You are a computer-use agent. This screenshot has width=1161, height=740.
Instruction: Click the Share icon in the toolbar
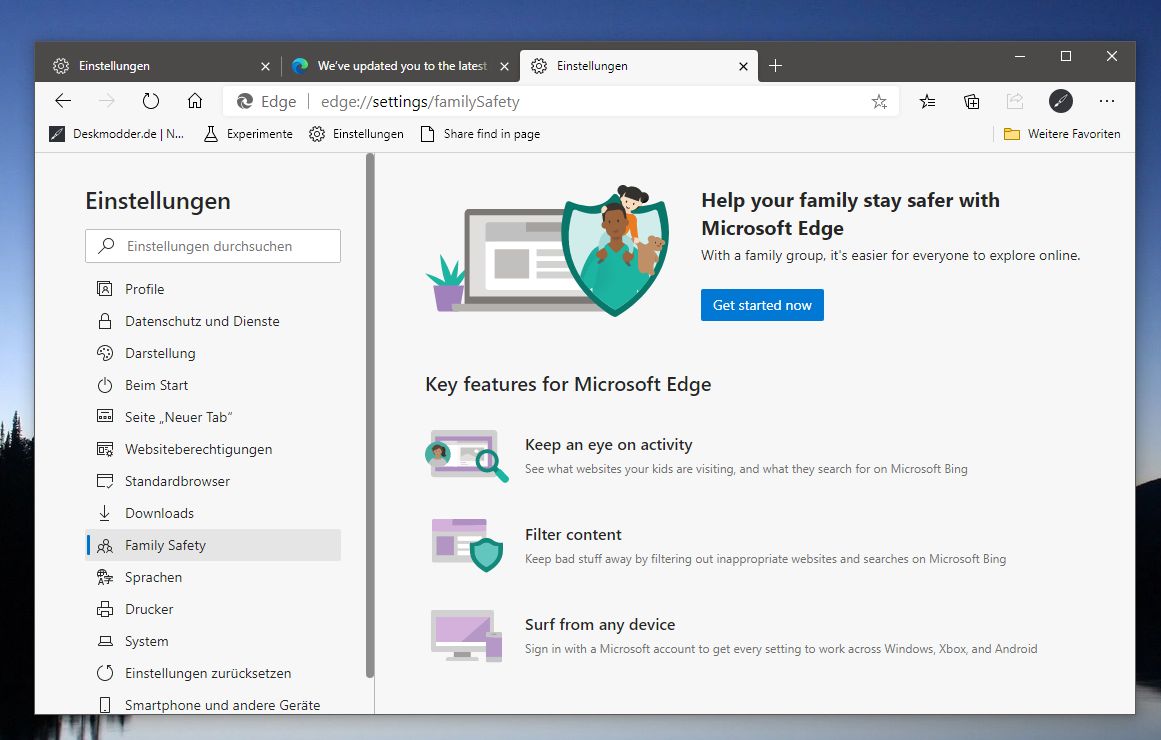click(x=1015, y=101)
